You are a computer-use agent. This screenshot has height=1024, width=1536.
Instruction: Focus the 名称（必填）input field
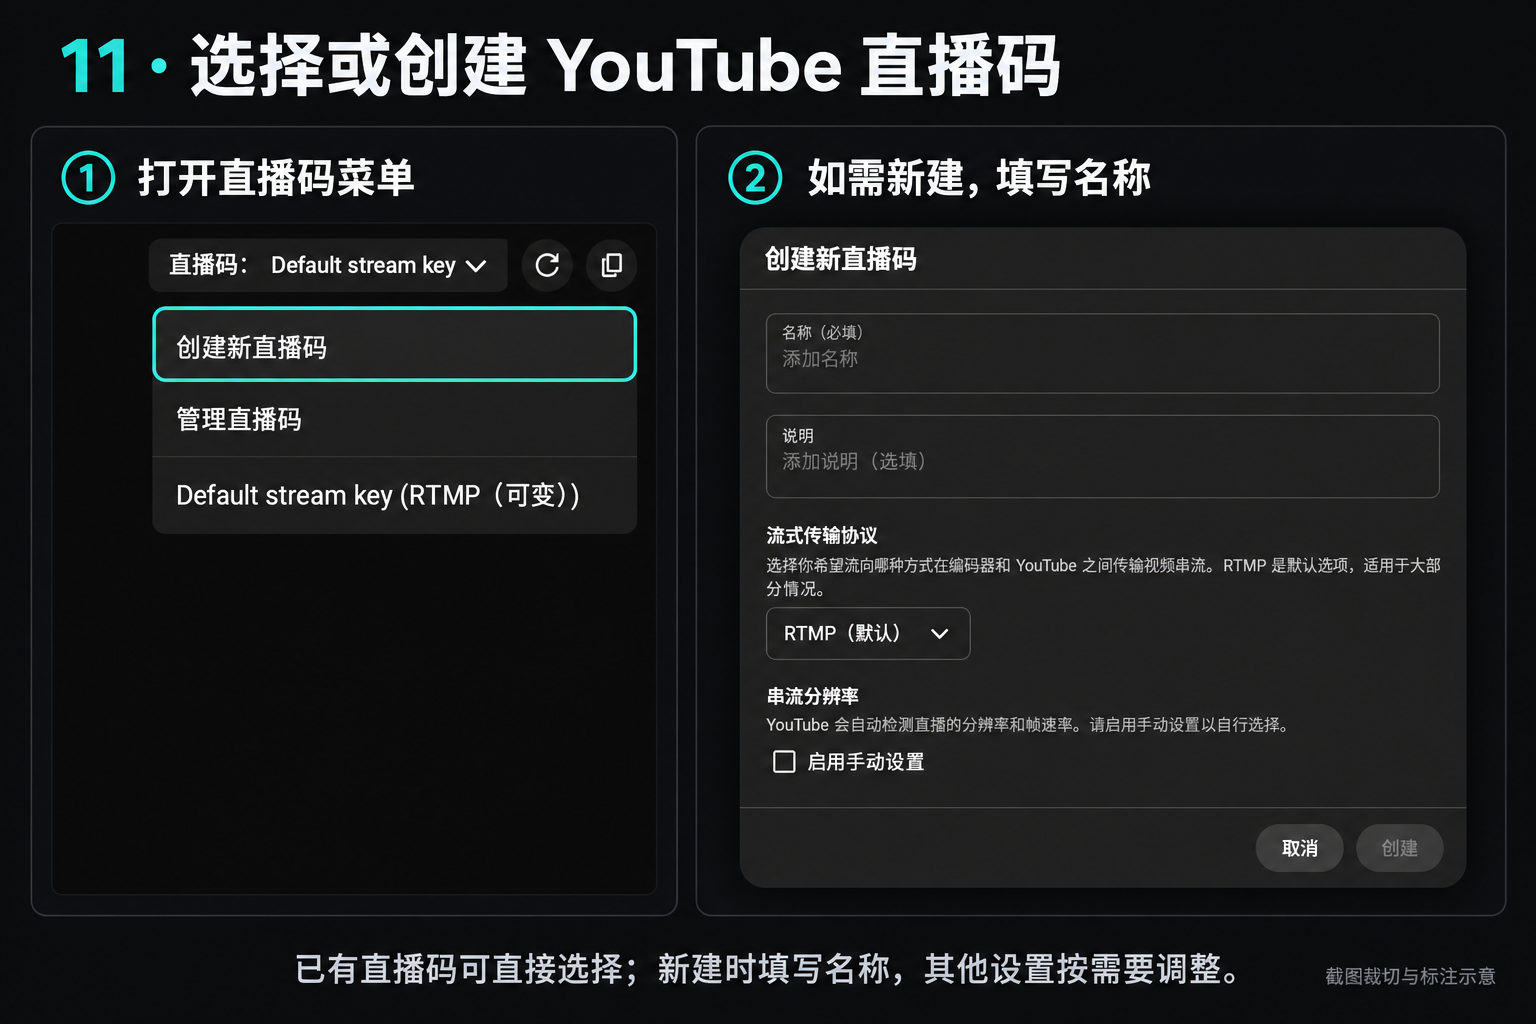coord(1102,353)
